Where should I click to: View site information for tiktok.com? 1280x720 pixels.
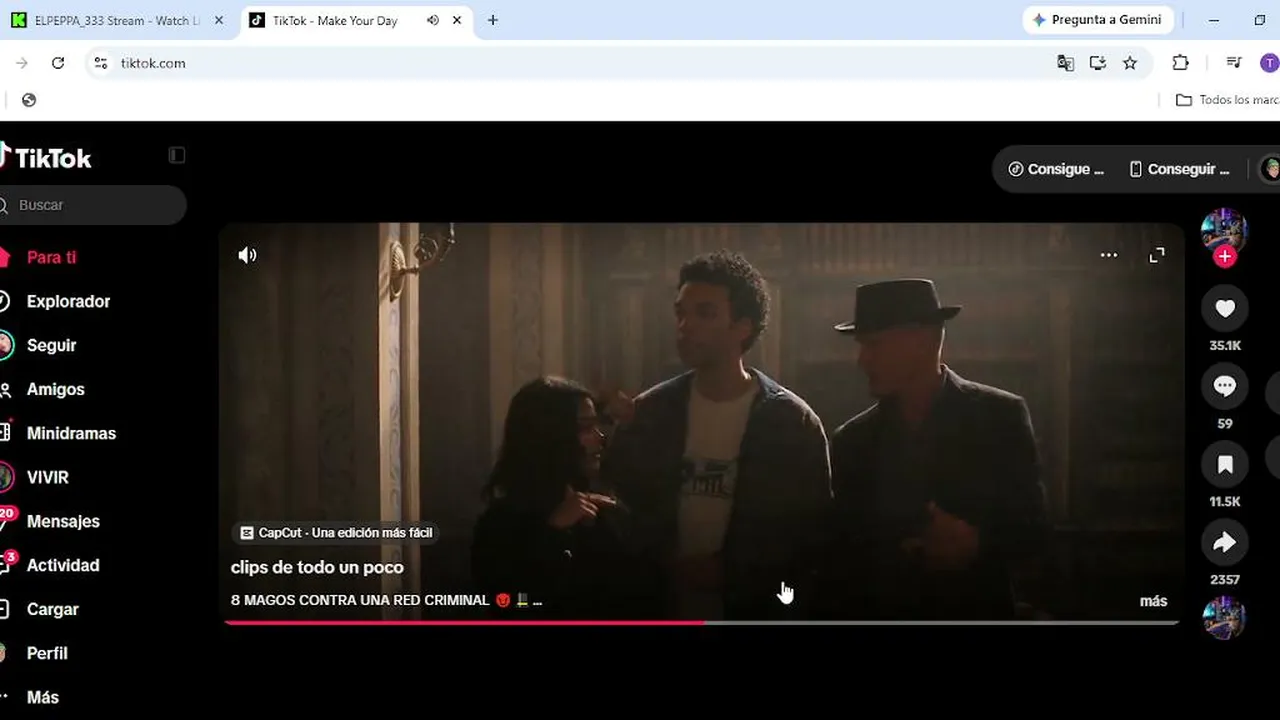click(x=100, y=63)
